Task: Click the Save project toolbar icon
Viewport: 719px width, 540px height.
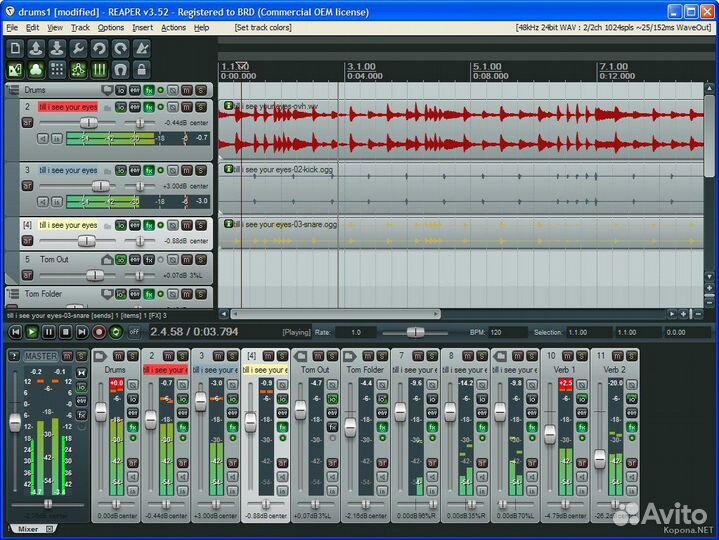Action: (57, 48)
